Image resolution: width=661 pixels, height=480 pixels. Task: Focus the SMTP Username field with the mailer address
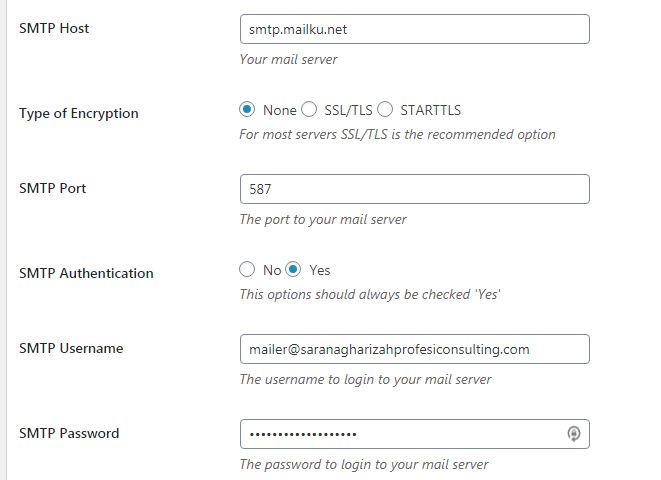415,349
